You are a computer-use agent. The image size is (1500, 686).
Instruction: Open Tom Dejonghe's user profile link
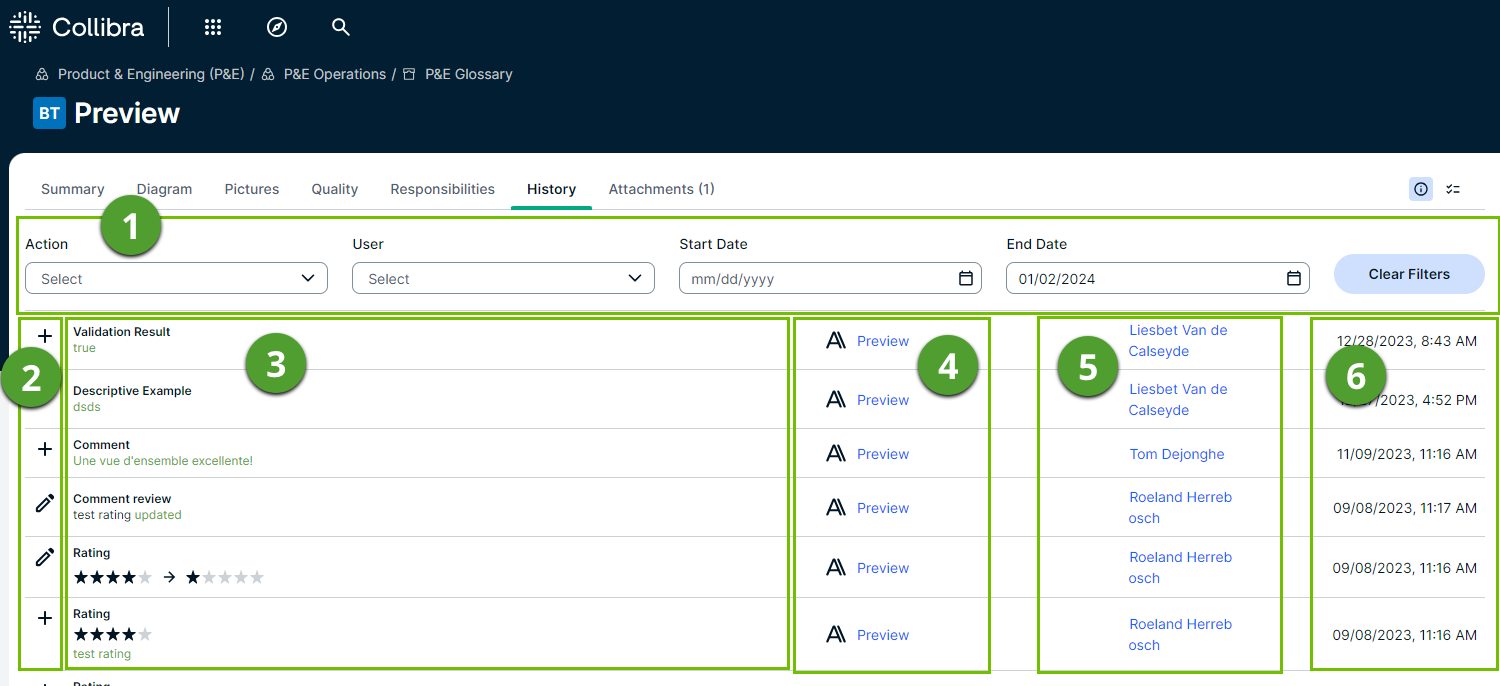click(1176, 454)
